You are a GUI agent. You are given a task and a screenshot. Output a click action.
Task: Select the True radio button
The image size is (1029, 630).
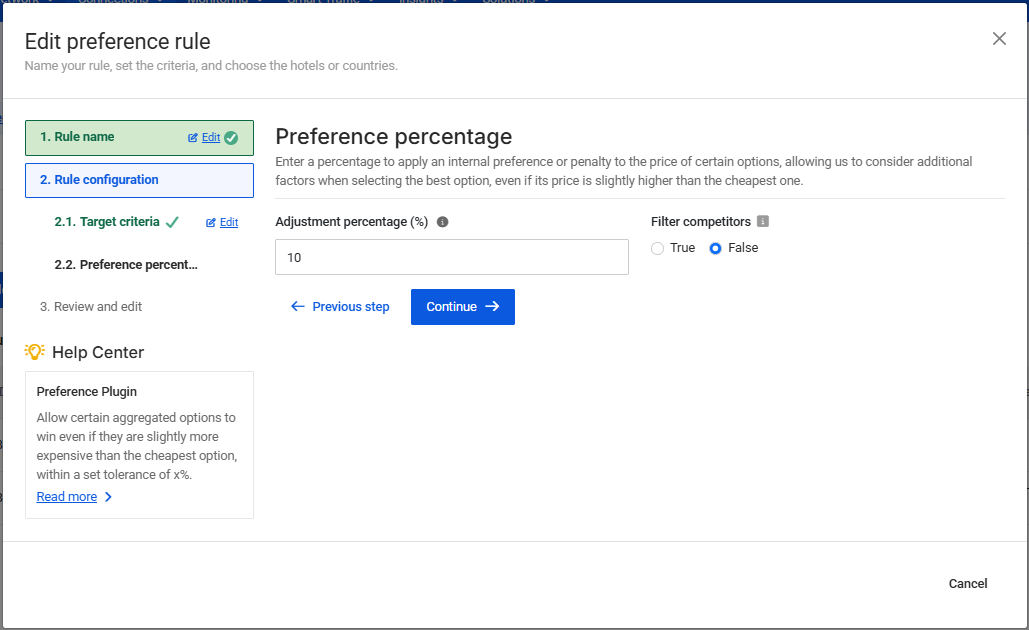tap(658, 247)
